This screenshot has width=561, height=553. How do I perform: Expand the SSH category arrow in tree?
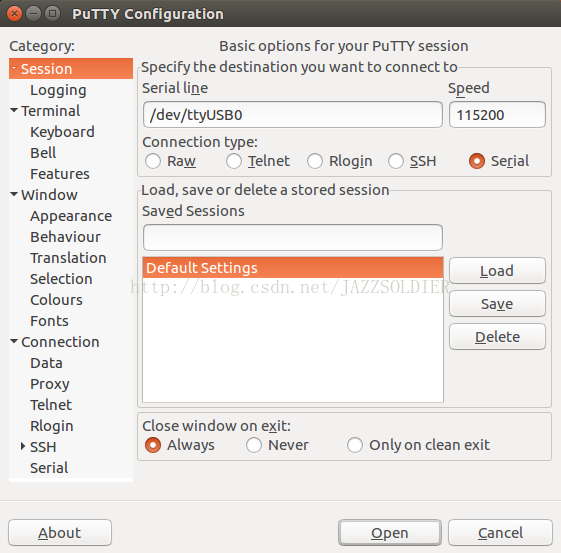click(x=23, y=446)
